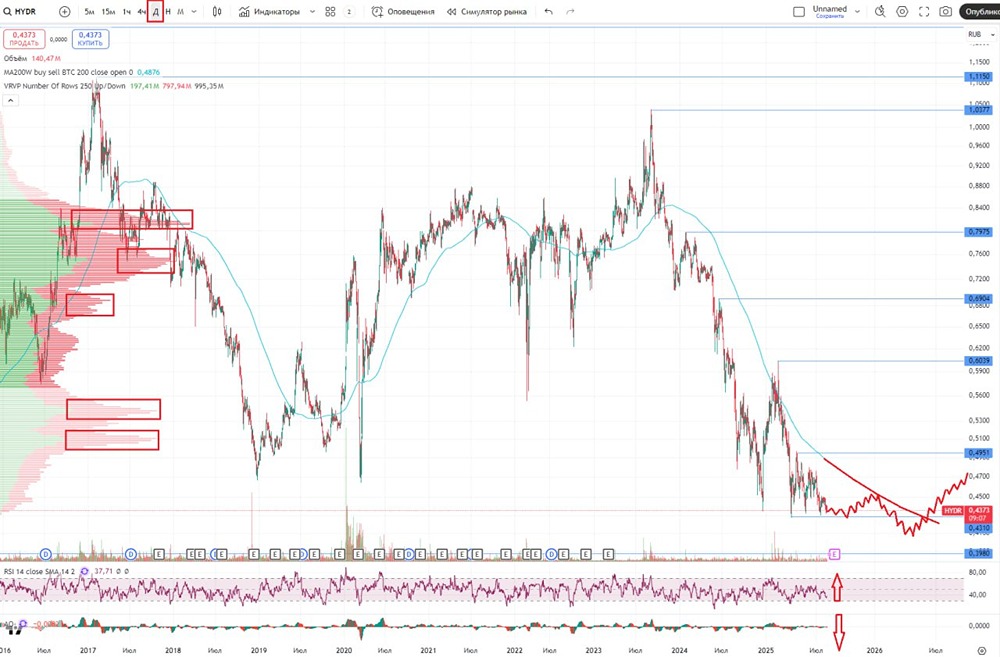Select the М monthly timeframe
Screen dimensions: 1000x657
coord(180,11)
